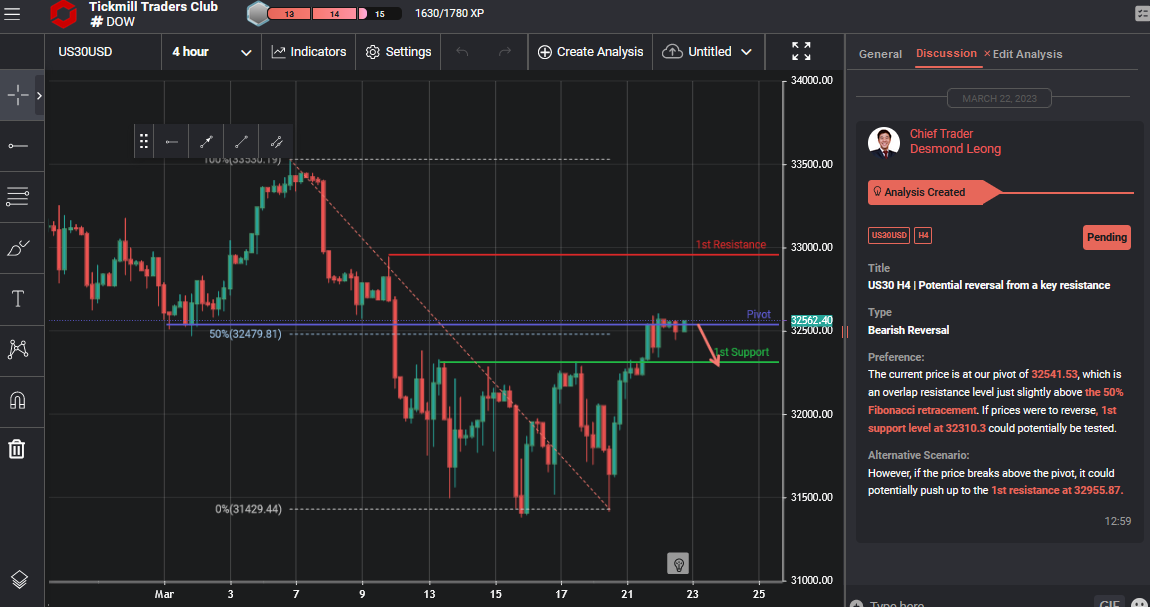
Task: Click the 34000.00 price axis label
Action: pos(811,81)
